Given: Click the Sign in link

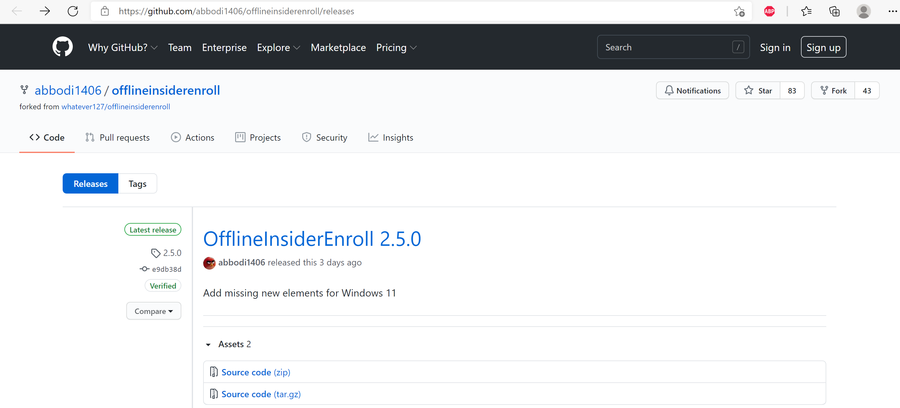Looking at the screenshot, I should pos(775,48).
